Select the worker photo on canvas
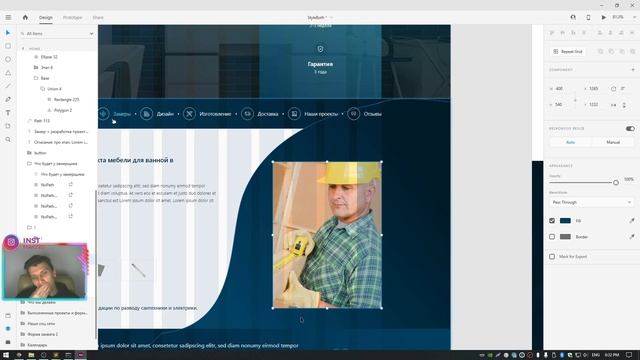The height and width of the screenshot is (360, 640). [327, 235]
